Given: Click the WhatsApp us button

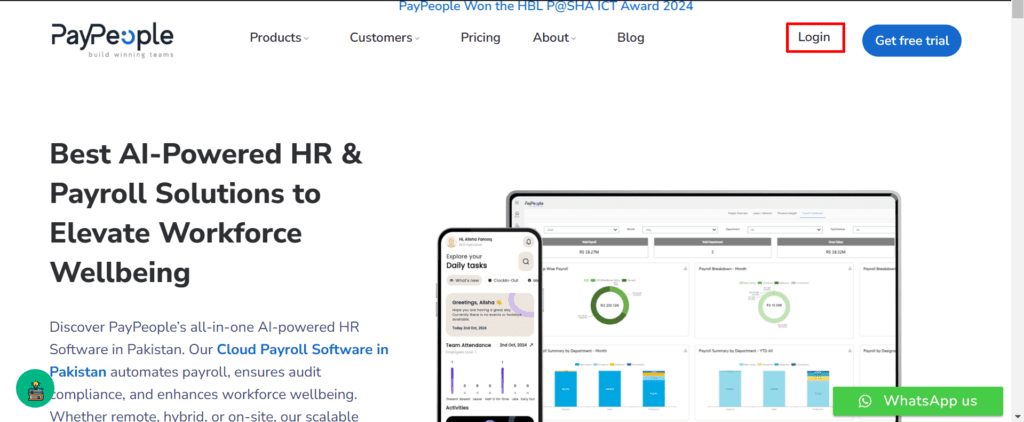Looking at the screenshot, I should coord(917,401).
